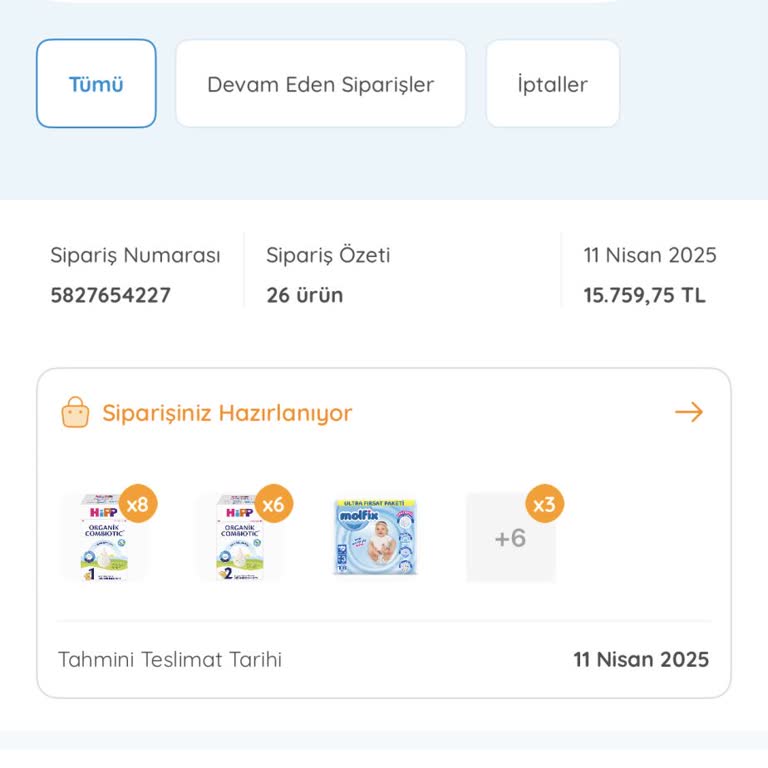This screenshot has height=768, width=768.
Task: Click the Sipariş Özeti label
Action: [328, 255]
